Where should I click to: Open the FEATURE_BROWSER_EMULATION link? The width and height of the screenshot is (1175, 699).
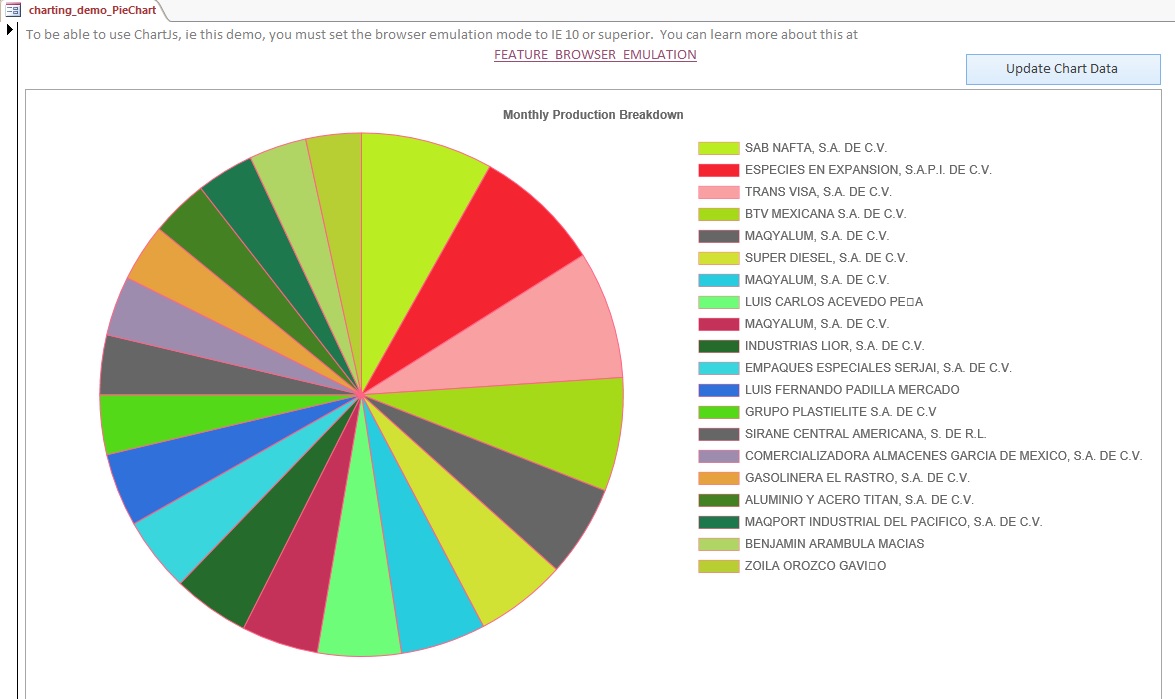click(595, 55)
